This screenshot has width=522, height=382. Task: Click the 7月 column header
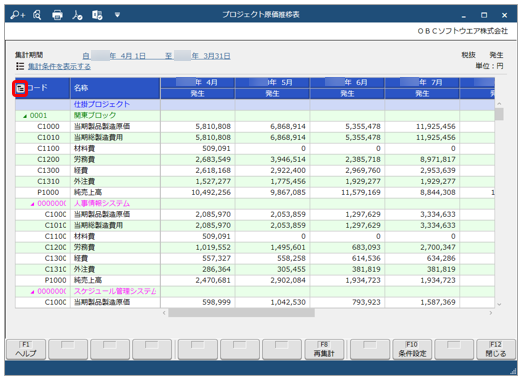(422, 83)
